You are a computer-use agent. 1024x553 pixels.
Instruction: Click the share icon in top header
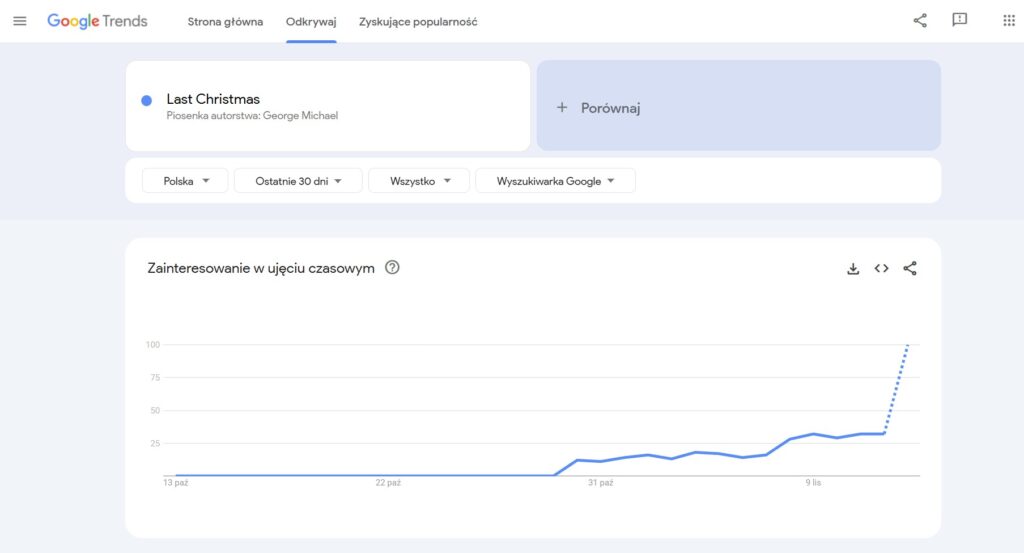click(x=920, y=21)
